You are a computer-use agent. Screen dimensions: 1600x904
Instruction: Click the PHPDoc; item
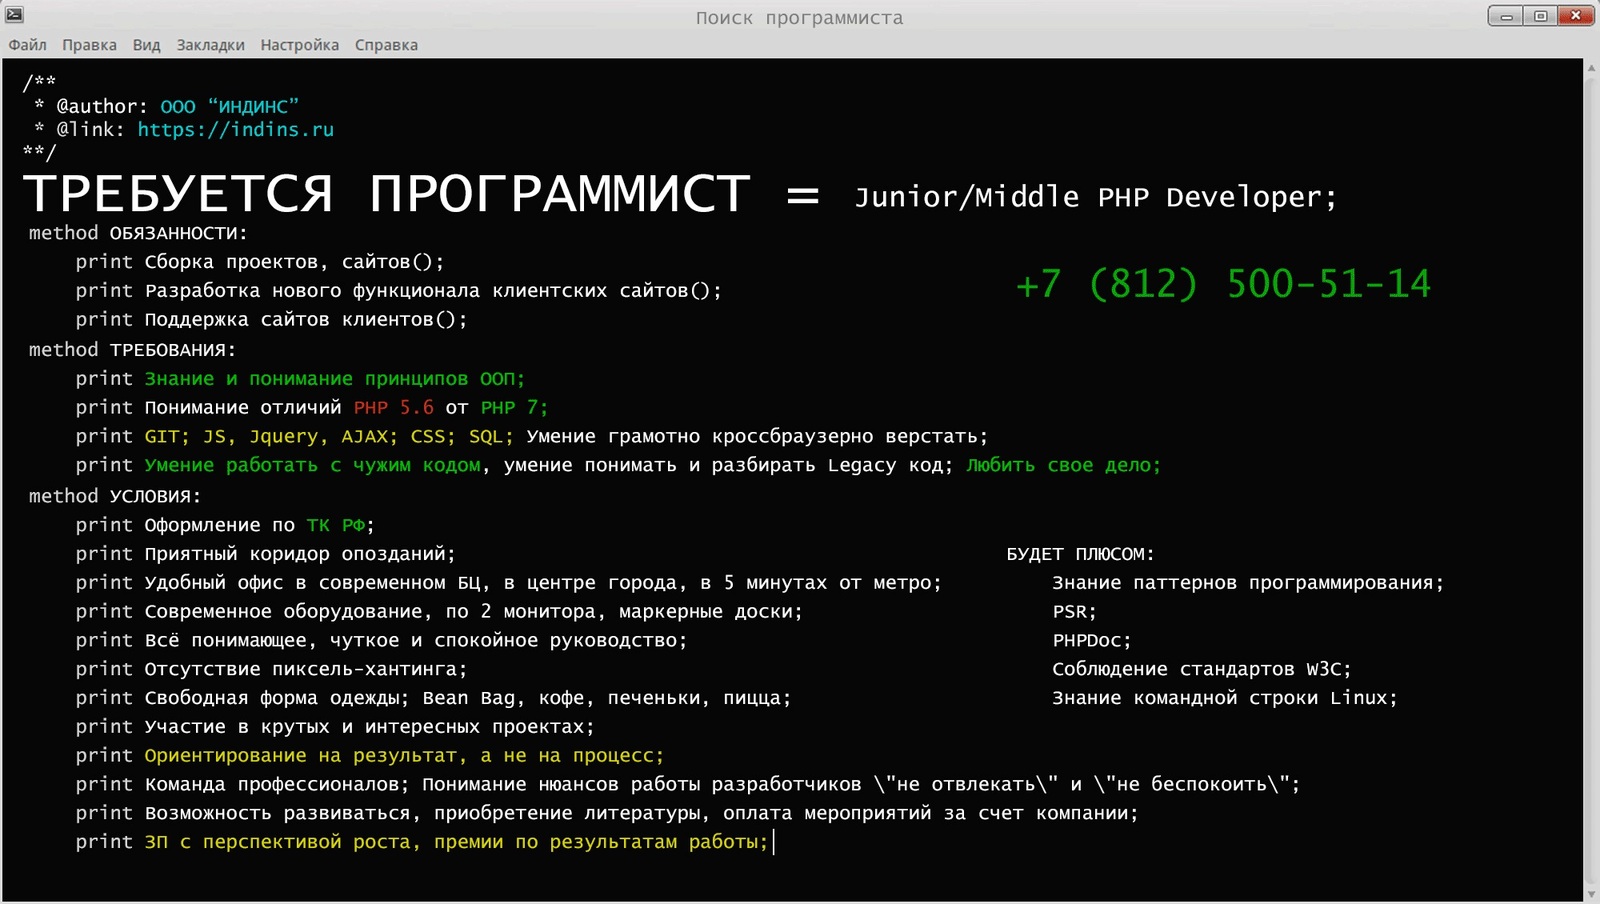[x=1092, y=641]
